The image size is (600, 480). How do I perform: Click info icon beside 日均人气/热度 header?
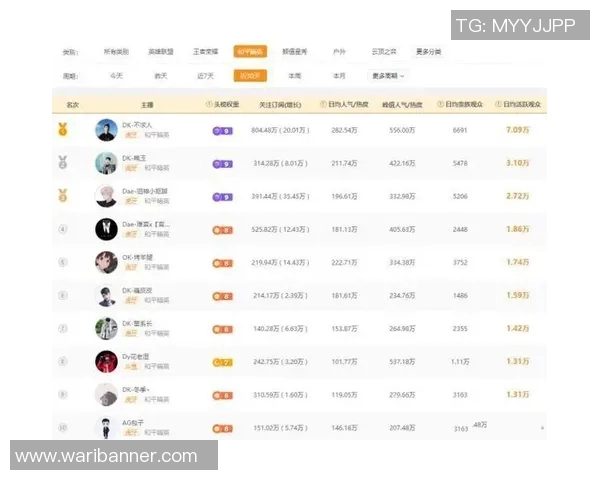pos(323,104)
